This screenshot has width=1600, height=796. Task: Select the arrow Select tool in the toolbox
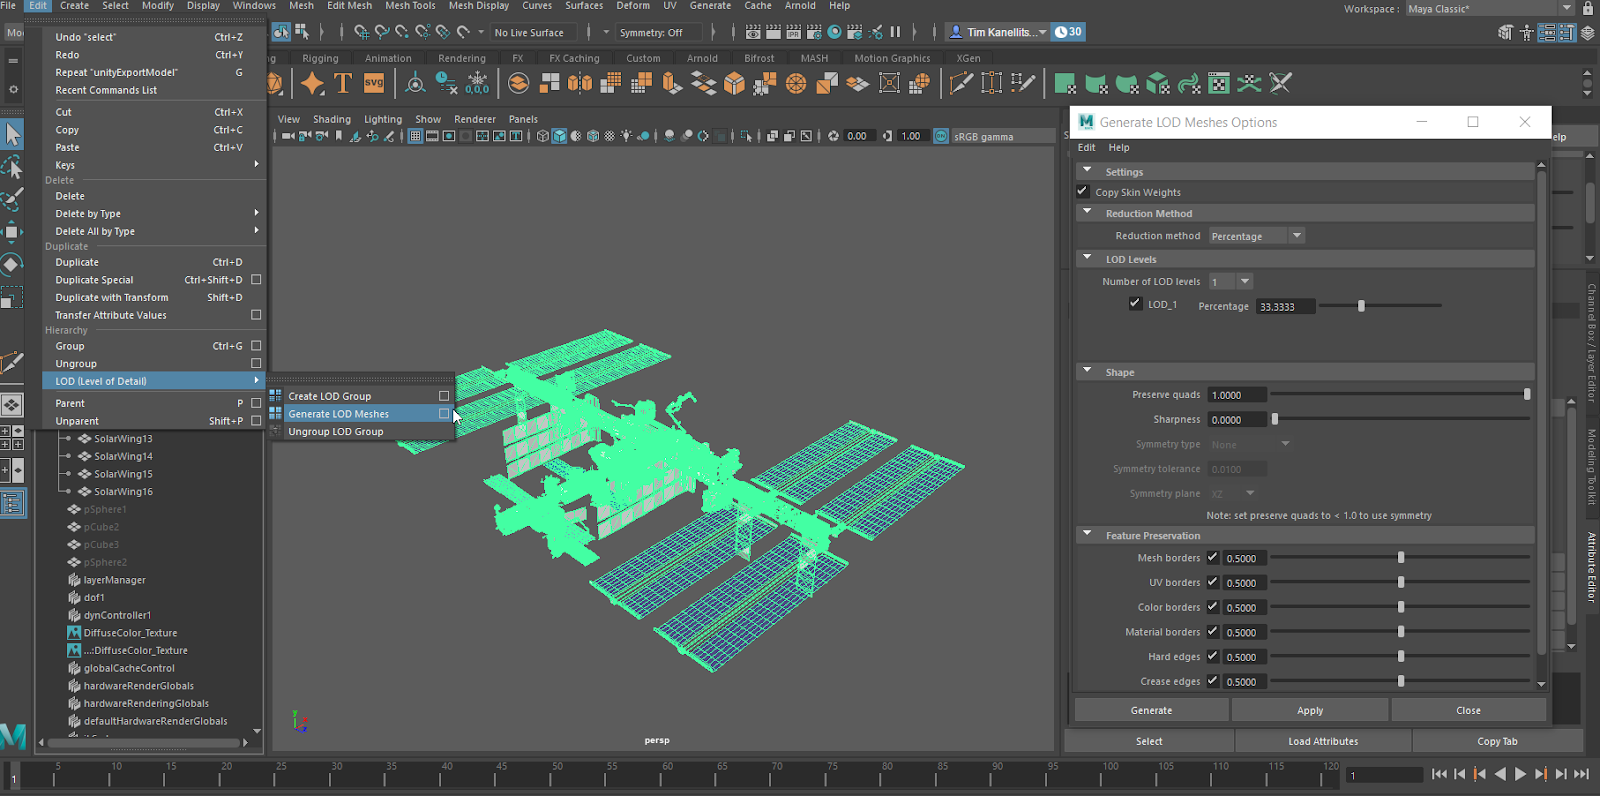click(x=12, y=134)
